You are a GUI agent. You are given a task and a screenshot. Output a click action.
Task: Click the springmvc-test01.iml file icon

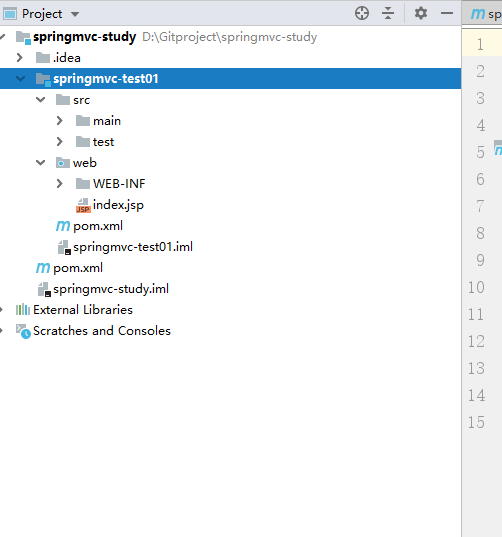coord(64,247)
